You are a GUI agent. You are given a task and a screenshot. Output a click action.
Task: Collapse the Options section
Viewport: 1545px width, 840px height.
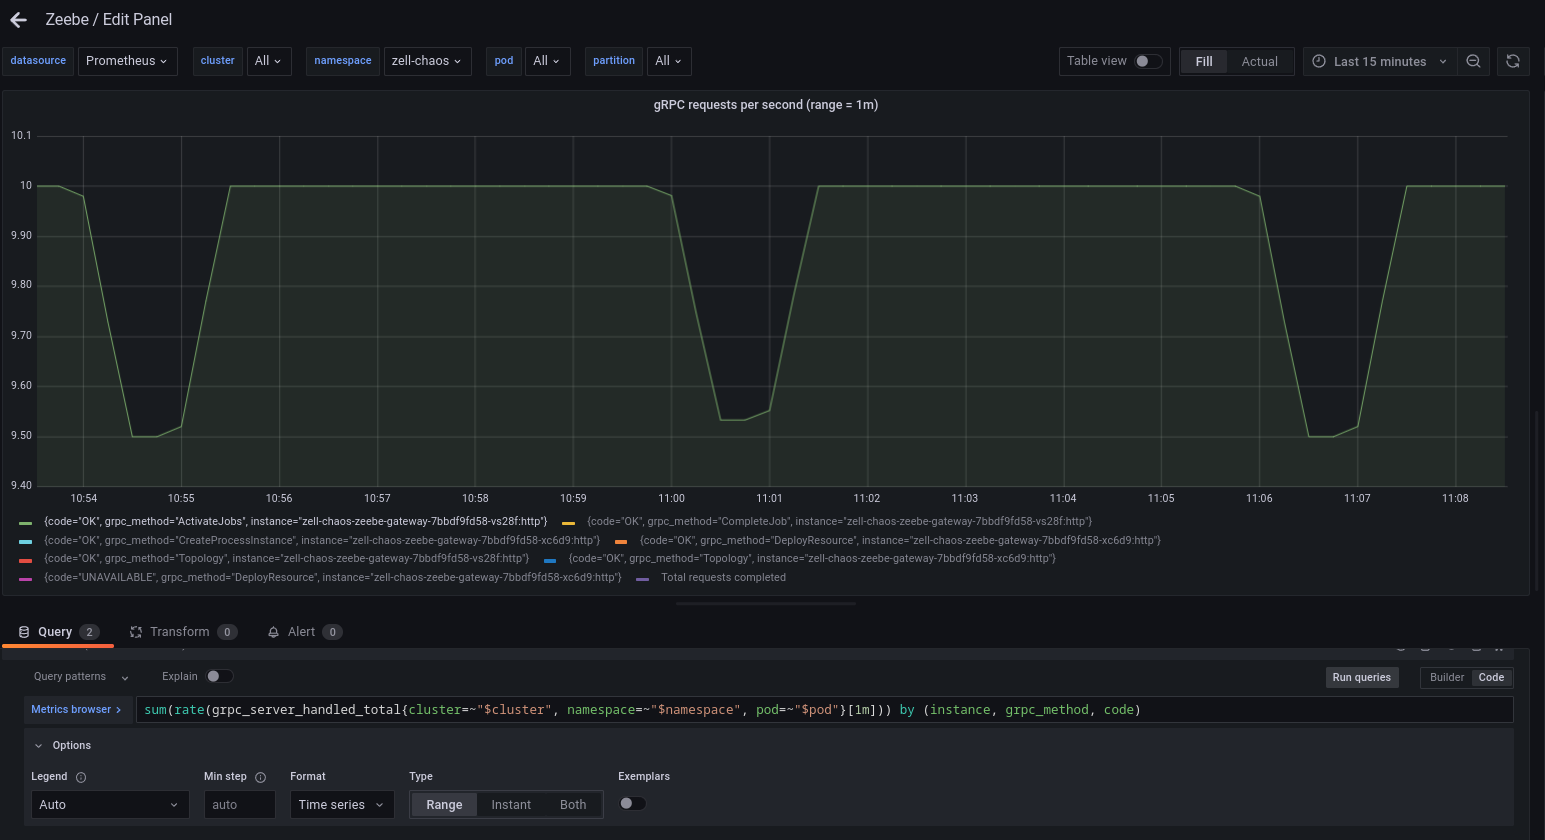(x=63, y=746)
